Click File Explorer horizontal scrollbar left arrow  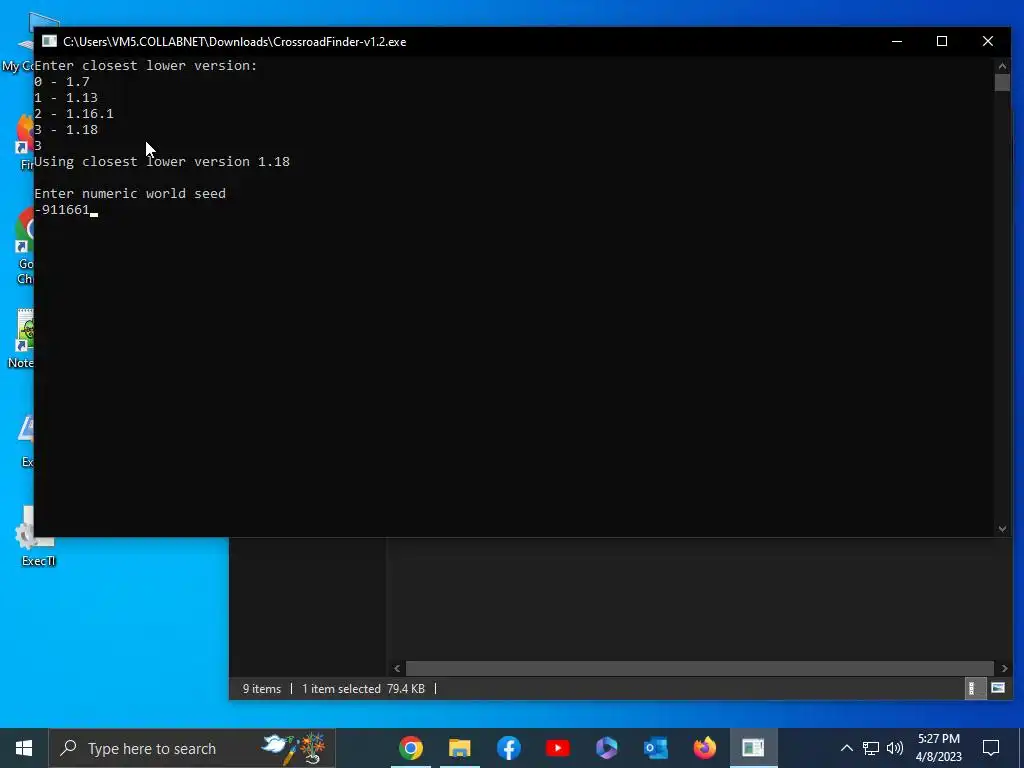point(397,668)
